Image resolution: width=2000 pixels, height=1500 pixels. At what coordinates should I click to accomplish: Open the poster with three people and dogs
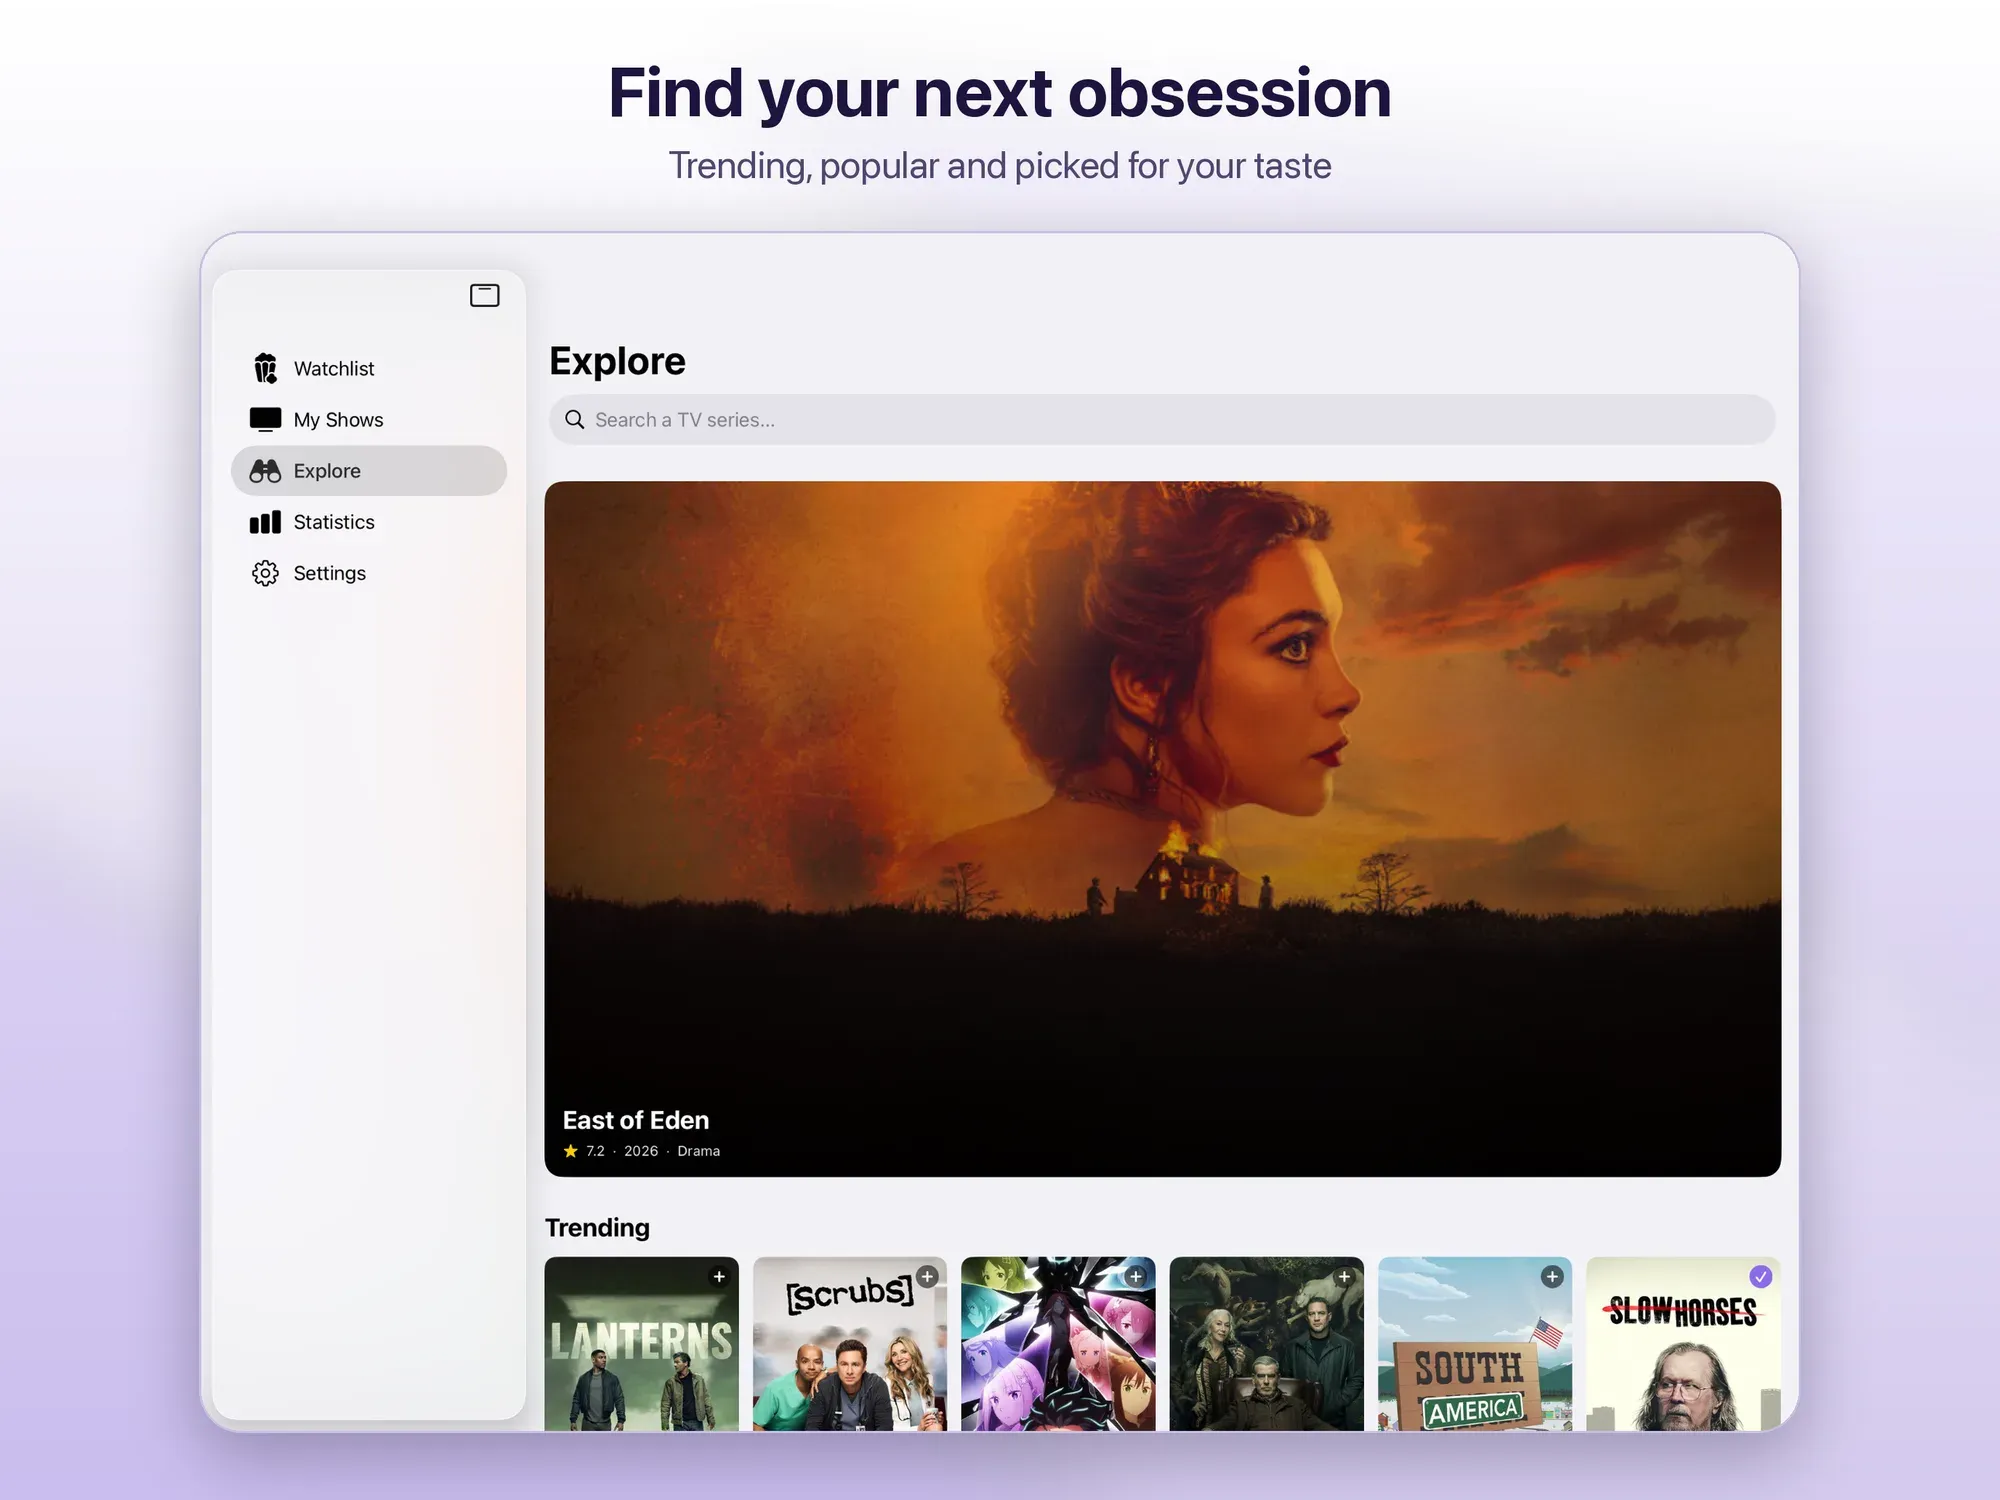[1267, 1344]
